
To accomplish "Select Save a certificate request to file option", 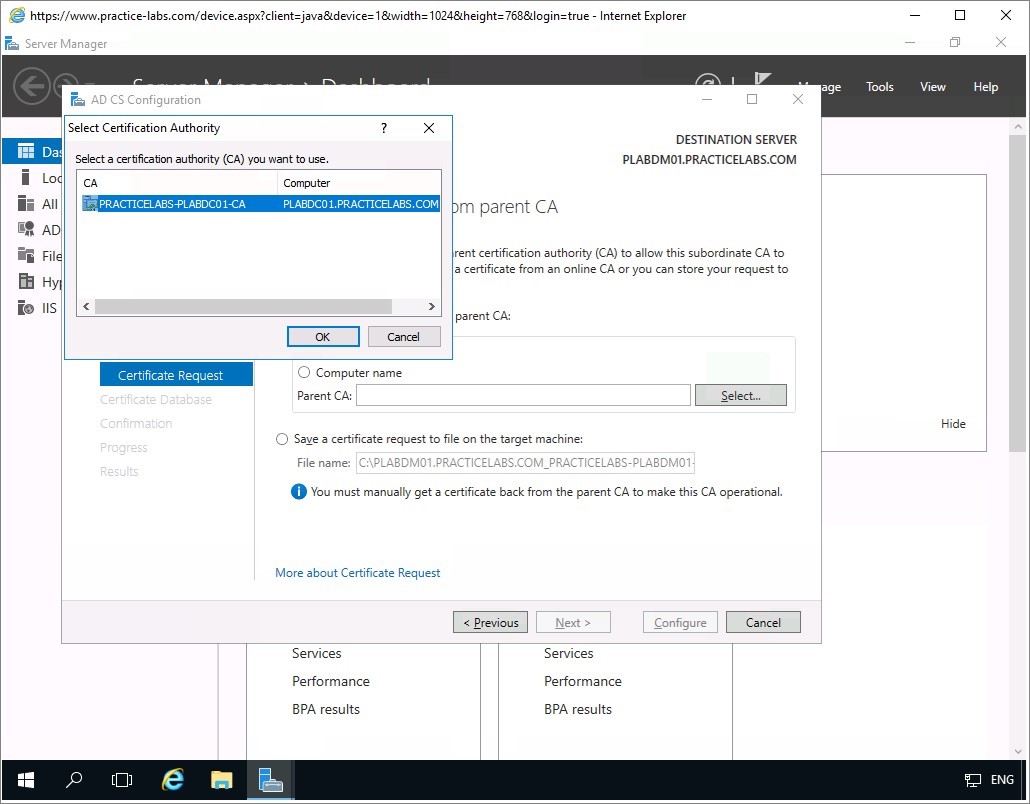I will click(282, 439).
